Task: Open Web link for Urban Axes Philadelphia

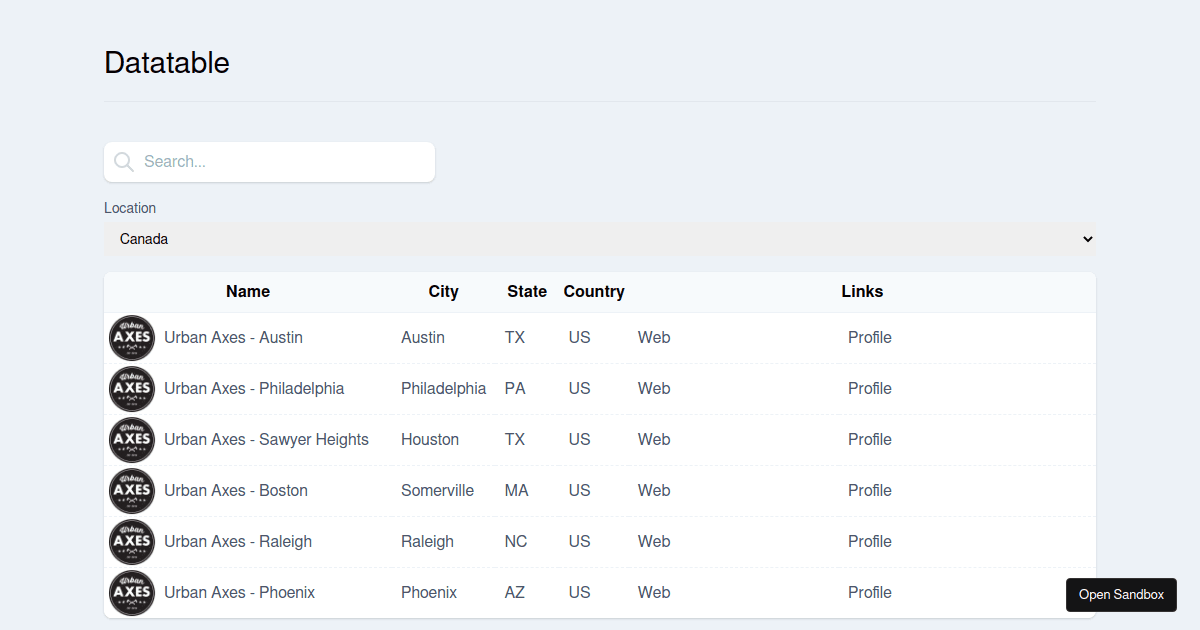Action: [654, 389]
